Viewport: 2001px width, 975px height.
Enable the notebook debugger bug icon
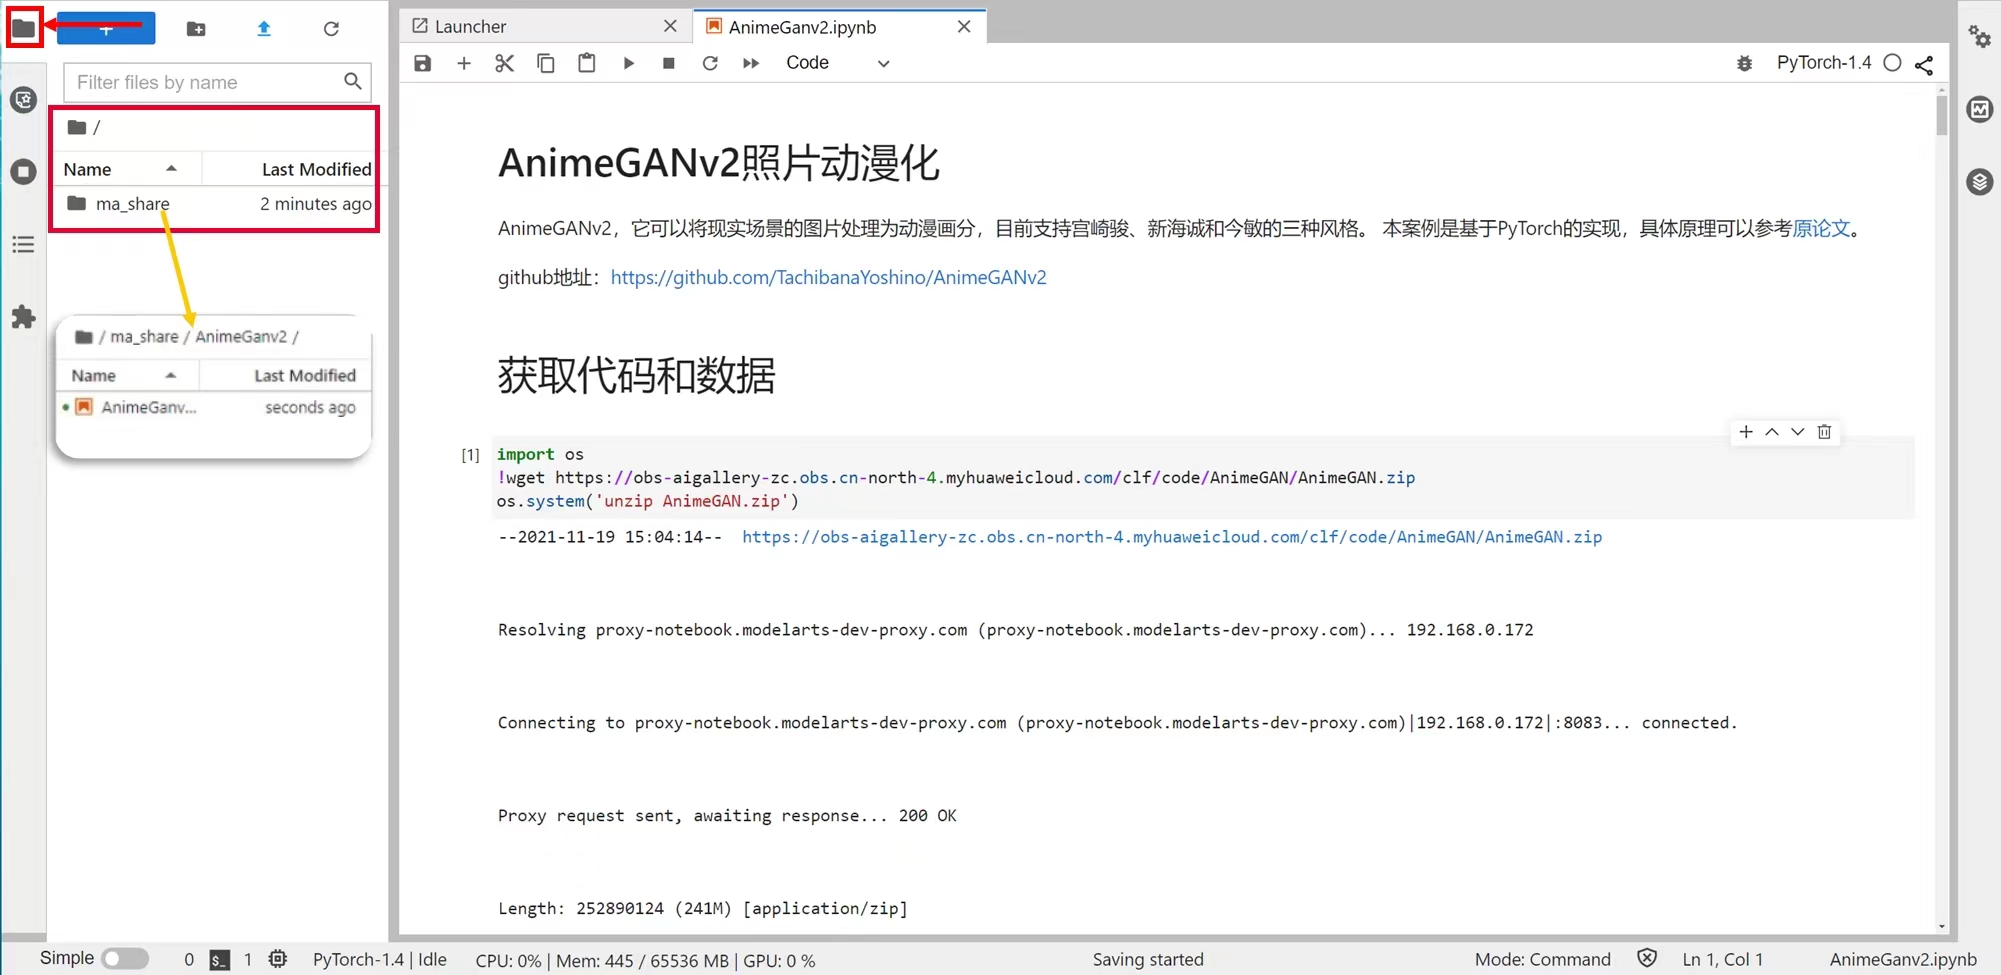click(x=1743, y=62)
